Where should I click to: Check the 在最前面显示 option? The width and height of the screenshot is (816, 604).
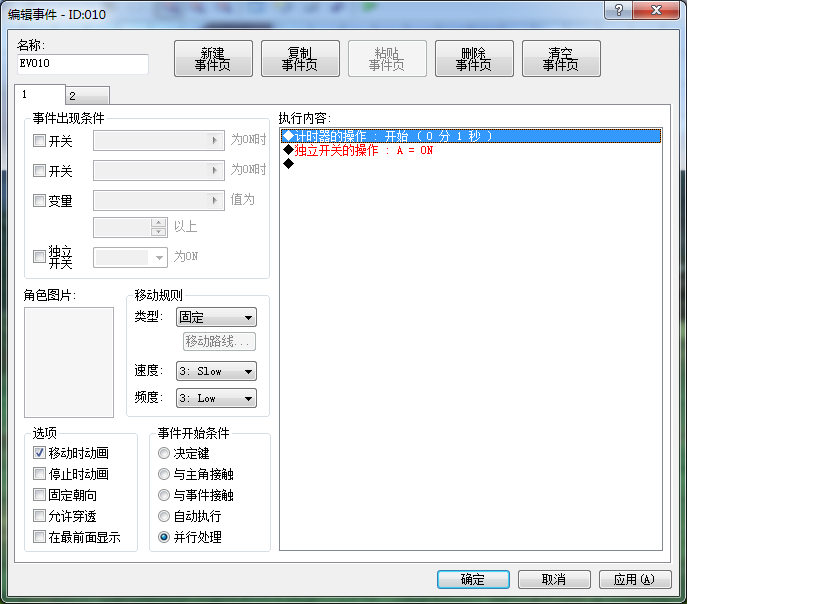pyautogui.click(x=39, y=536)
